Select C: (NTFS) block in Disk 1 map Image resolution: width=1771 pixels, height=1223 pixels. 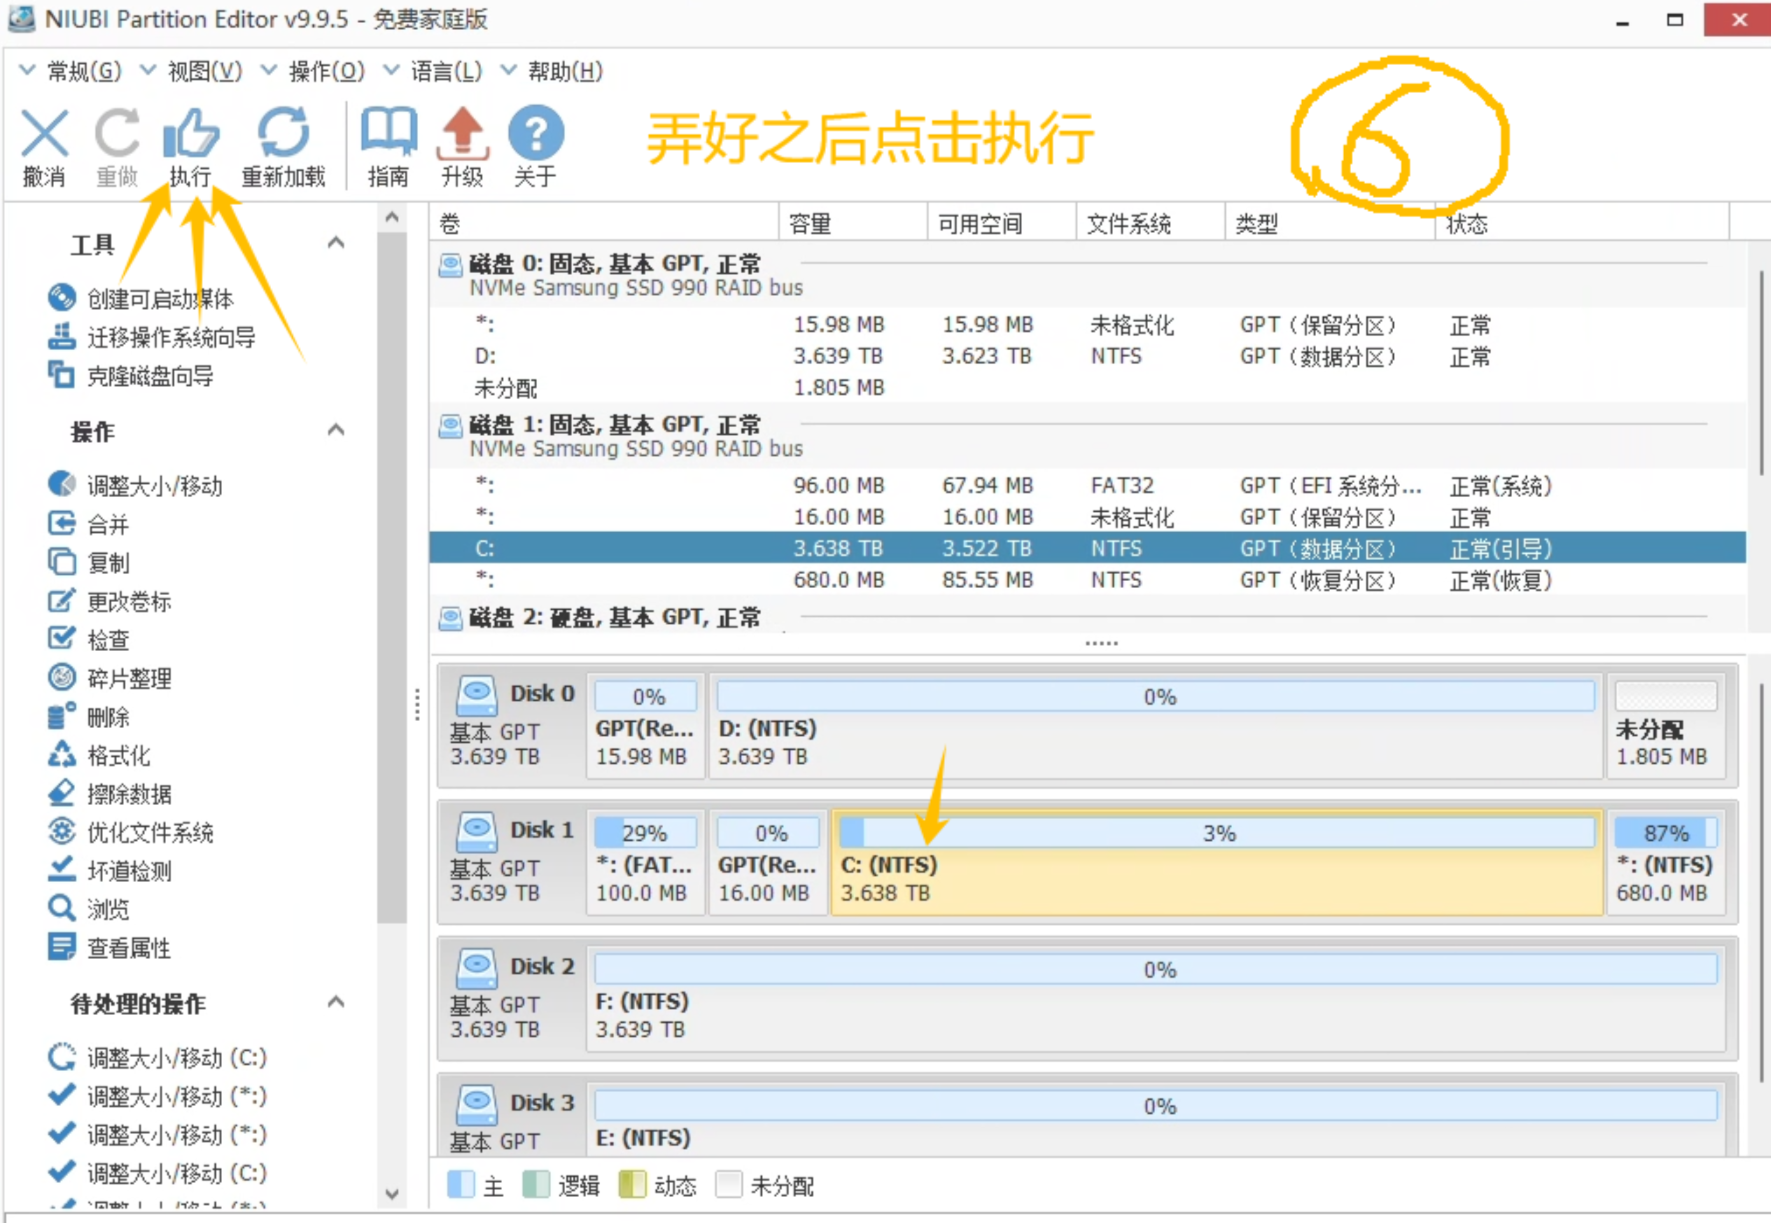pos(1217,863)
